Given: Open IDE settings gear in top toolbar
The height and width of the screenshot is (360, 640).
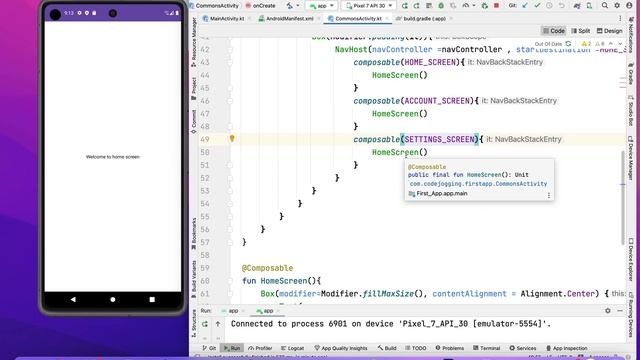Looking at the screenshot, I should pos(617,6).
